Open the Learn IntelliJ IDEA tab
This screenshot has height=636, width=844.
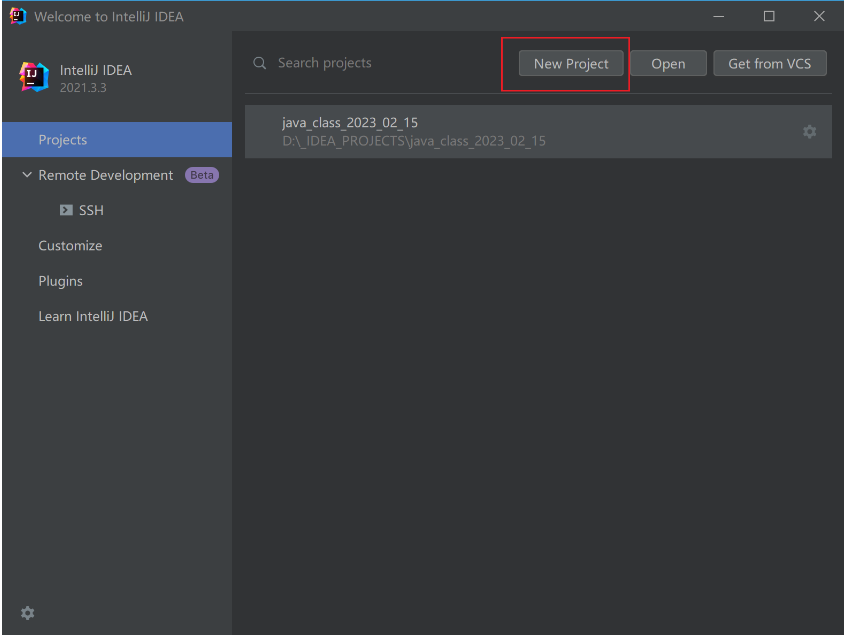click(93, 316)
